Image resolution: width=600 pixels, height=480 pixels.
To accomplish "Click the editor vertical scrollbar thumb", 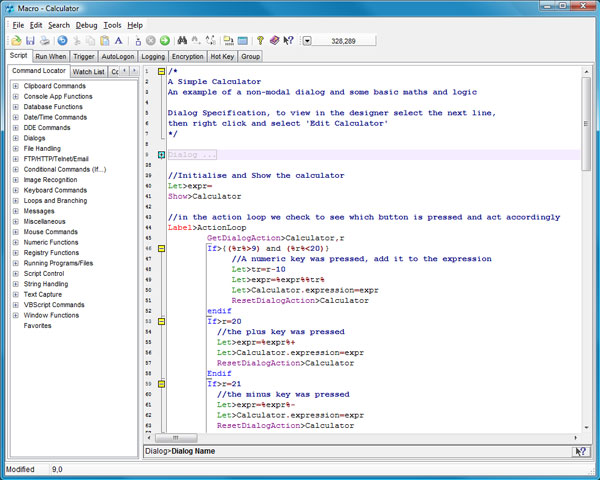I will pyautogui.click(x=586, y=124).
